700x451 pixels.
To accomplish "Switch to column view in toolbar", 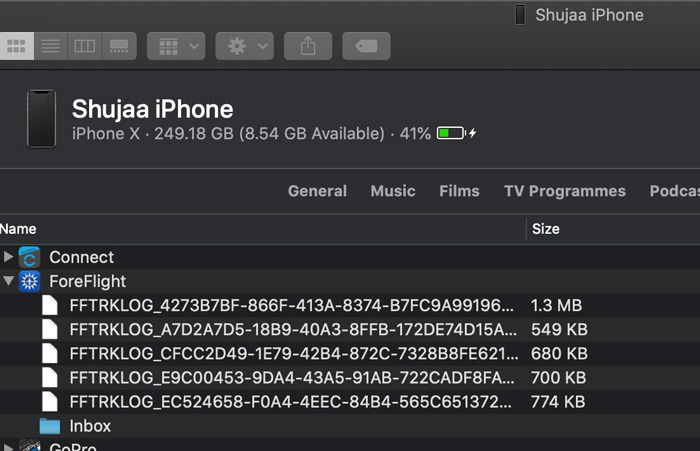I will coord(84,46).
